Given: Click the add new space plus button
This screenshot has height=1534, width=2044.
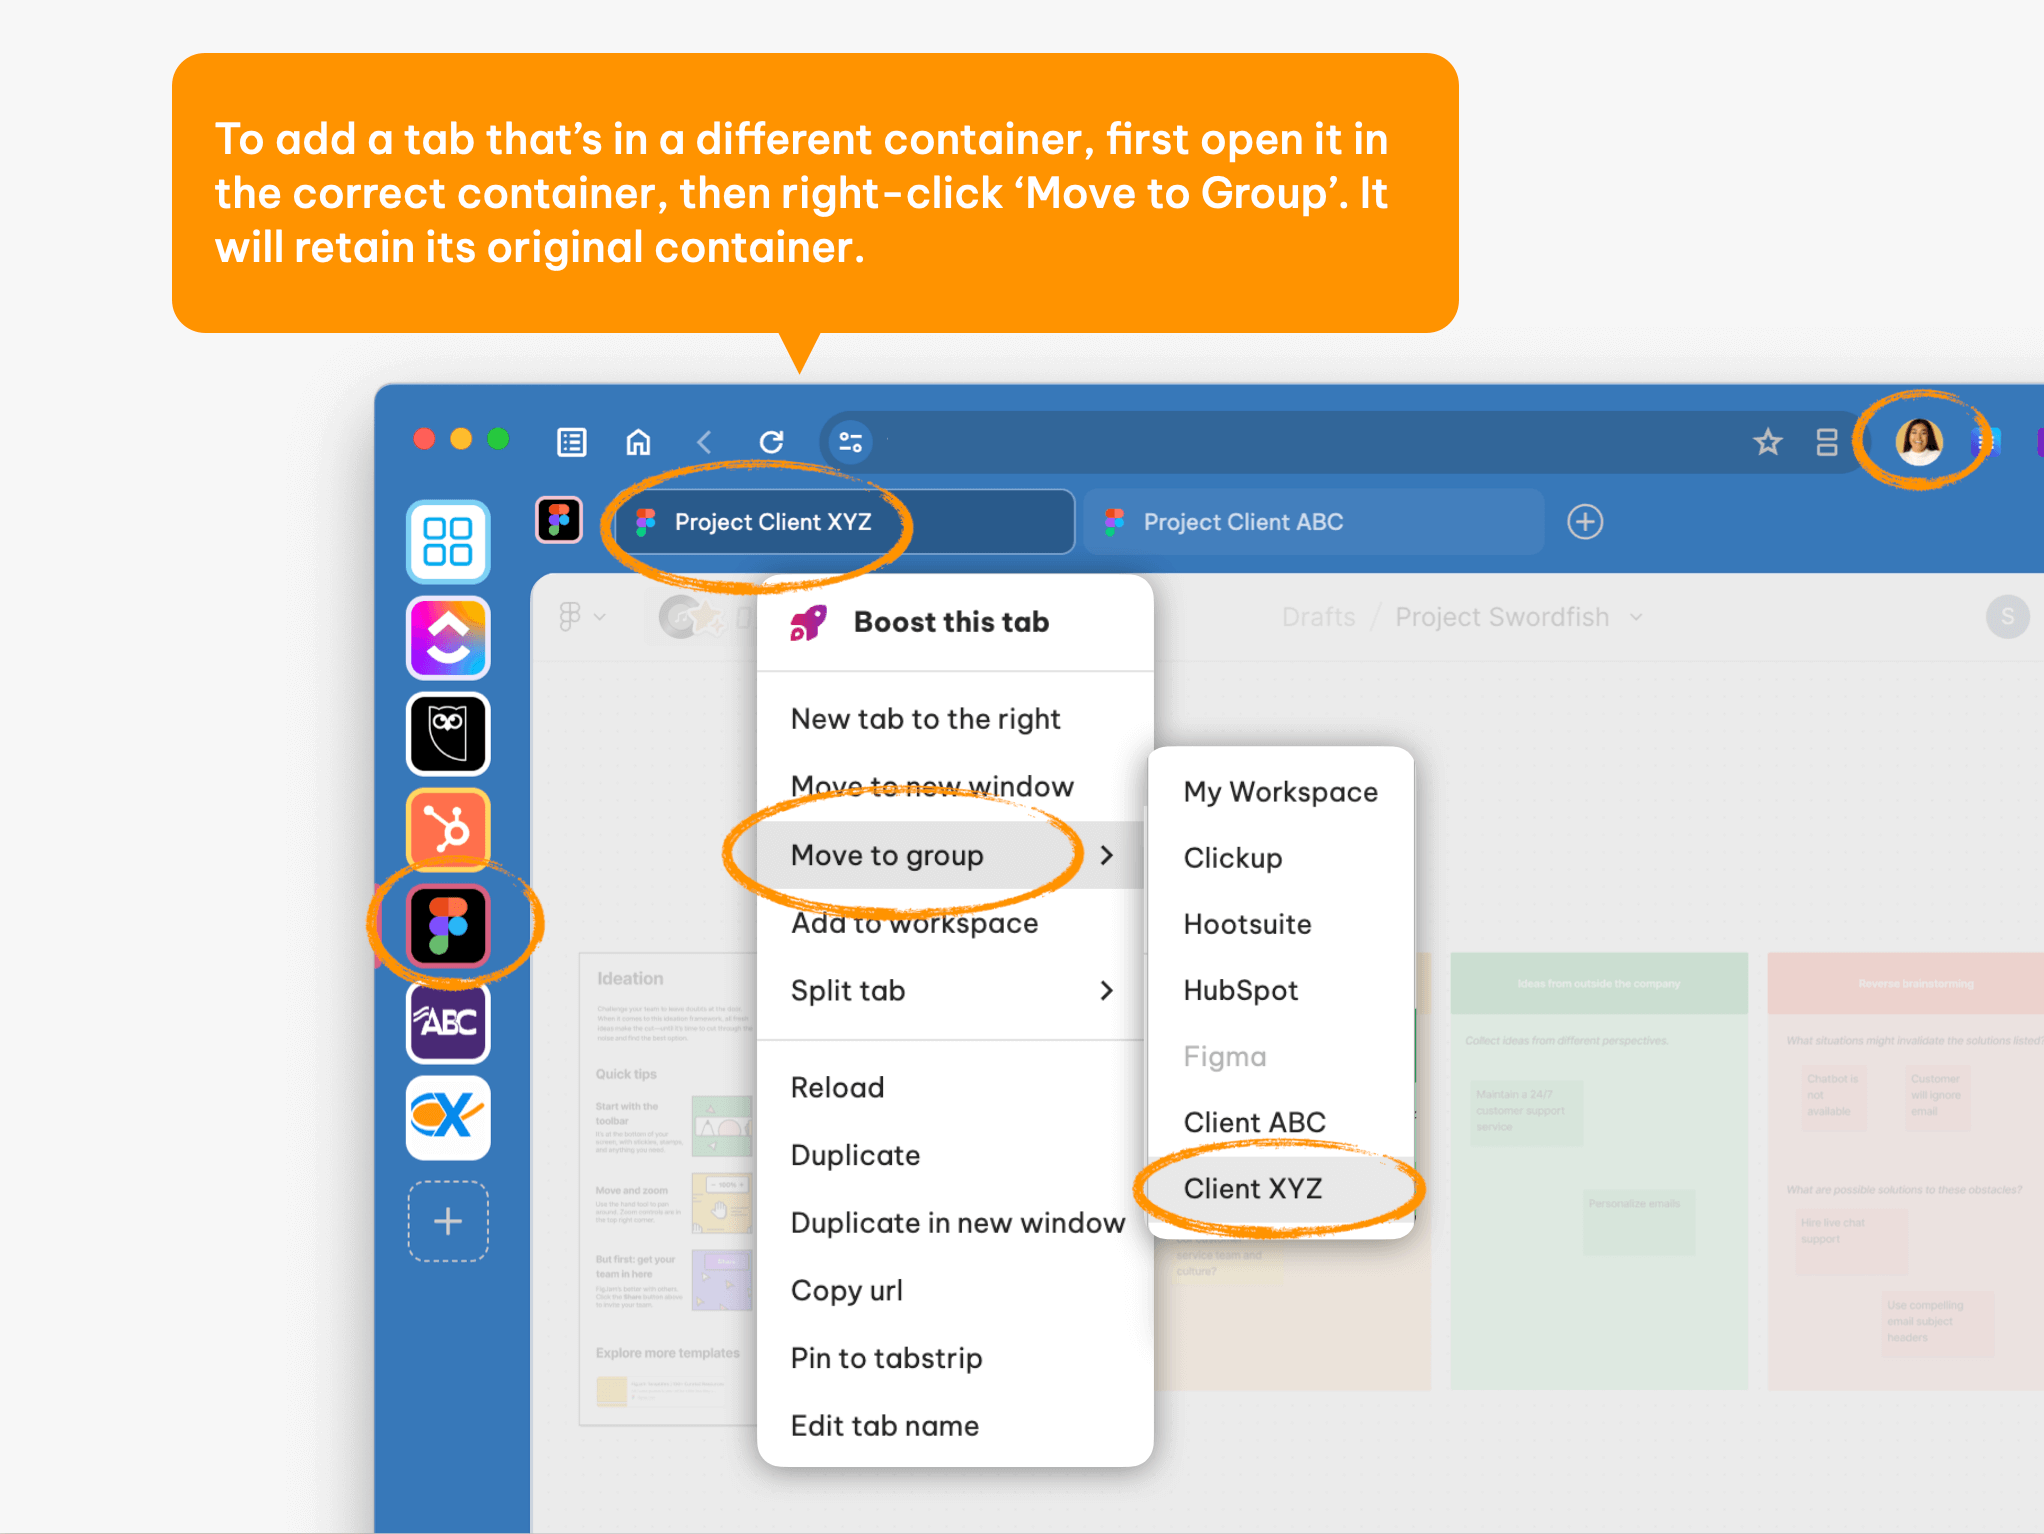Looking at the screenshot, I should 448,1221.
